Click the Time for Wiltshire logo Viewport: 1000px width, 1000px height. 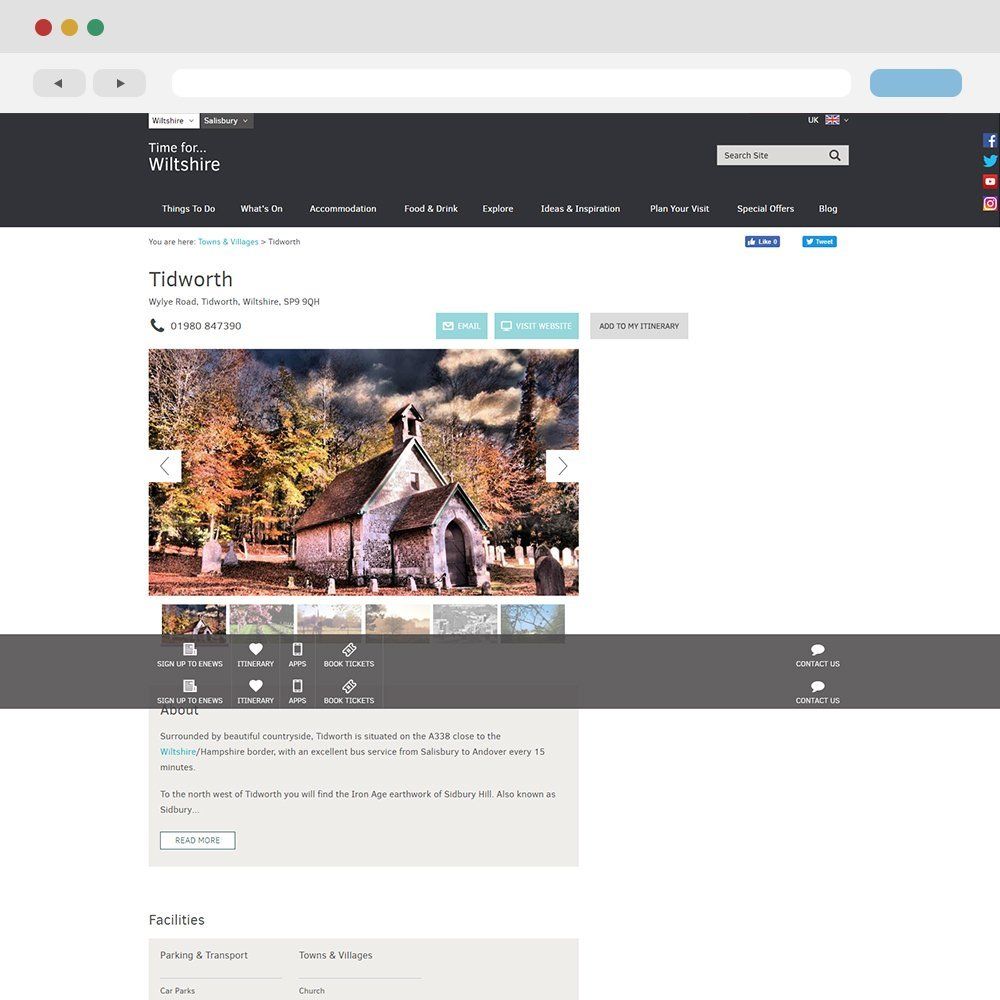[x=184, y=157]
